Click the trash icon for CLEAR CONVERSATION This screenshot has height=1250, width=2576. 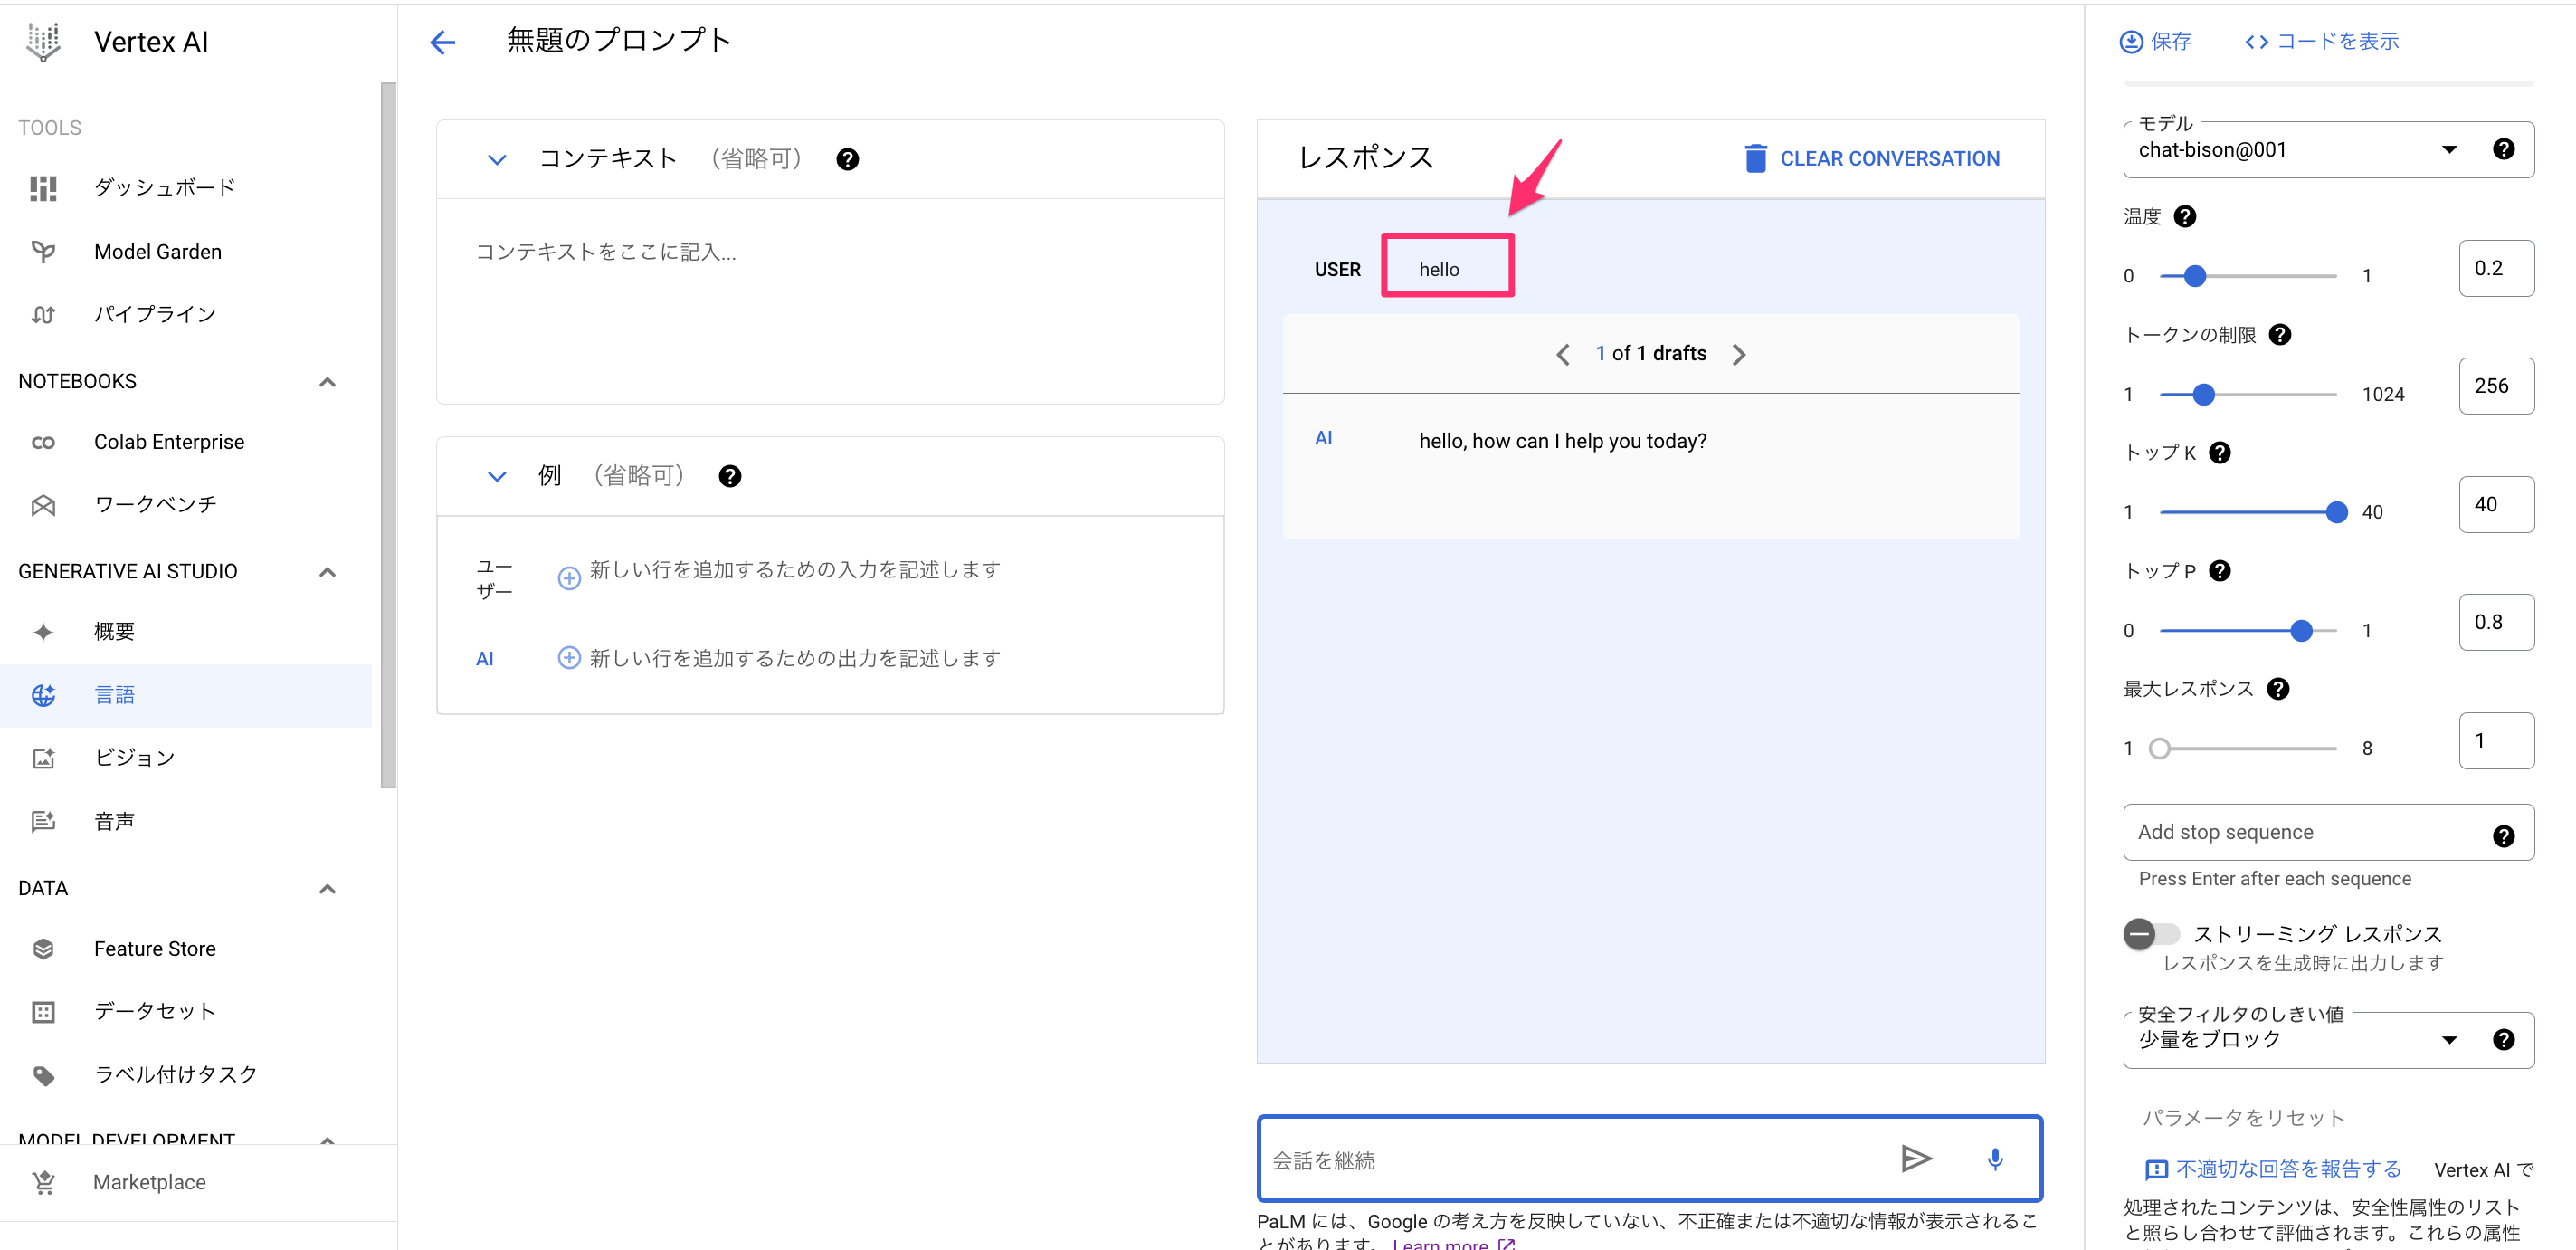pos(1755,158)
